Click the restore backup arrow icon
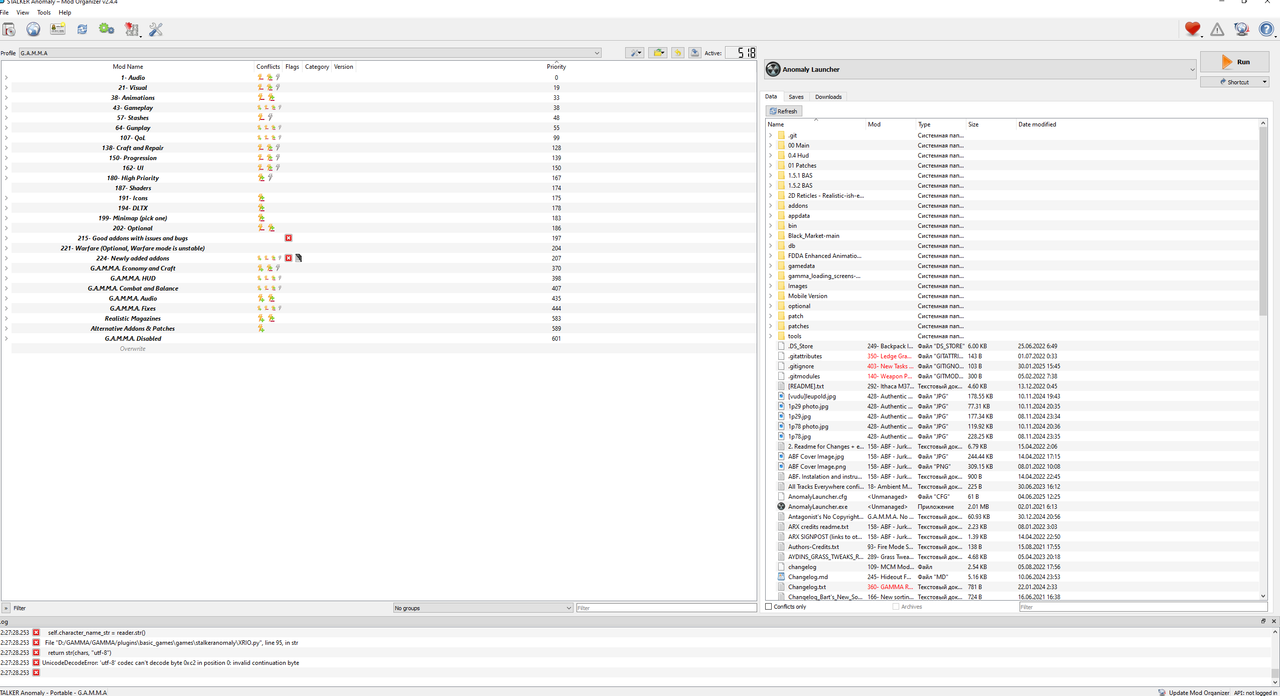The width and height of the screenshot is (1280, 696). click(678, 53)
